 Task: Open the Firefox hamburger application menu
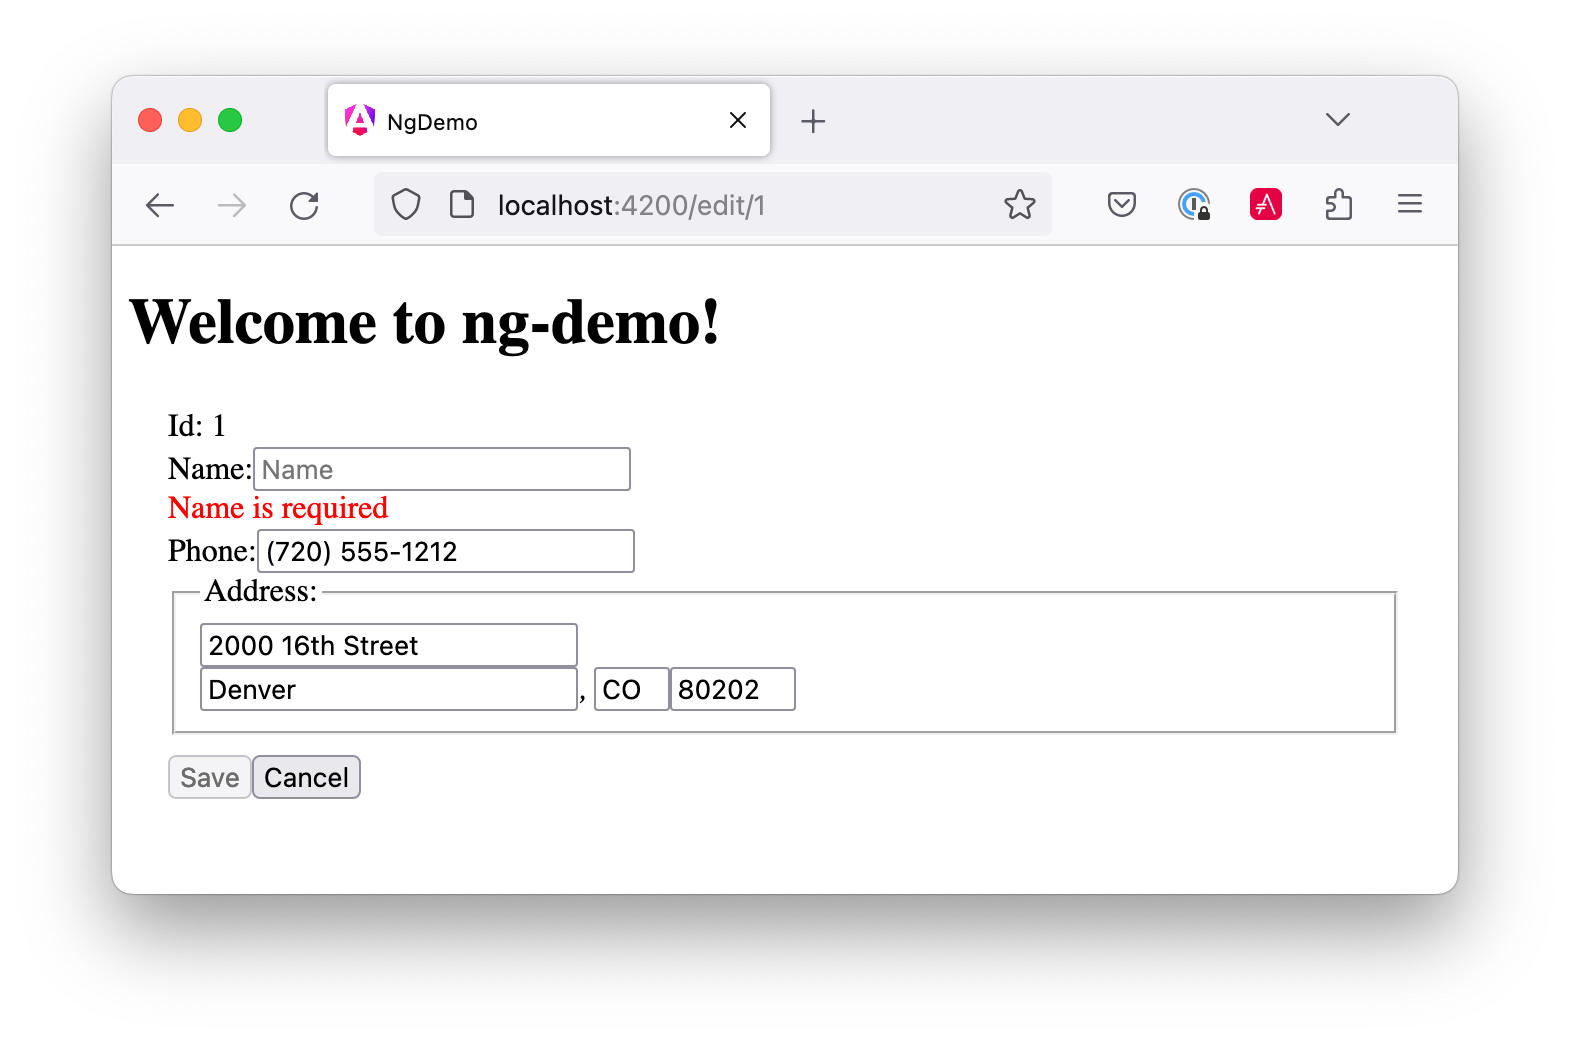[x=1410, y=205]
